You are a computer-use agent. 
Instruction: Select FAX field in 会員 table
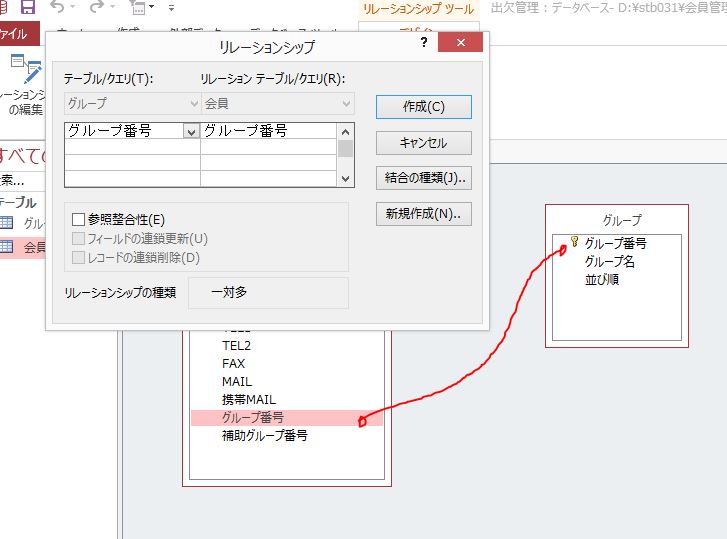(233, 363)
